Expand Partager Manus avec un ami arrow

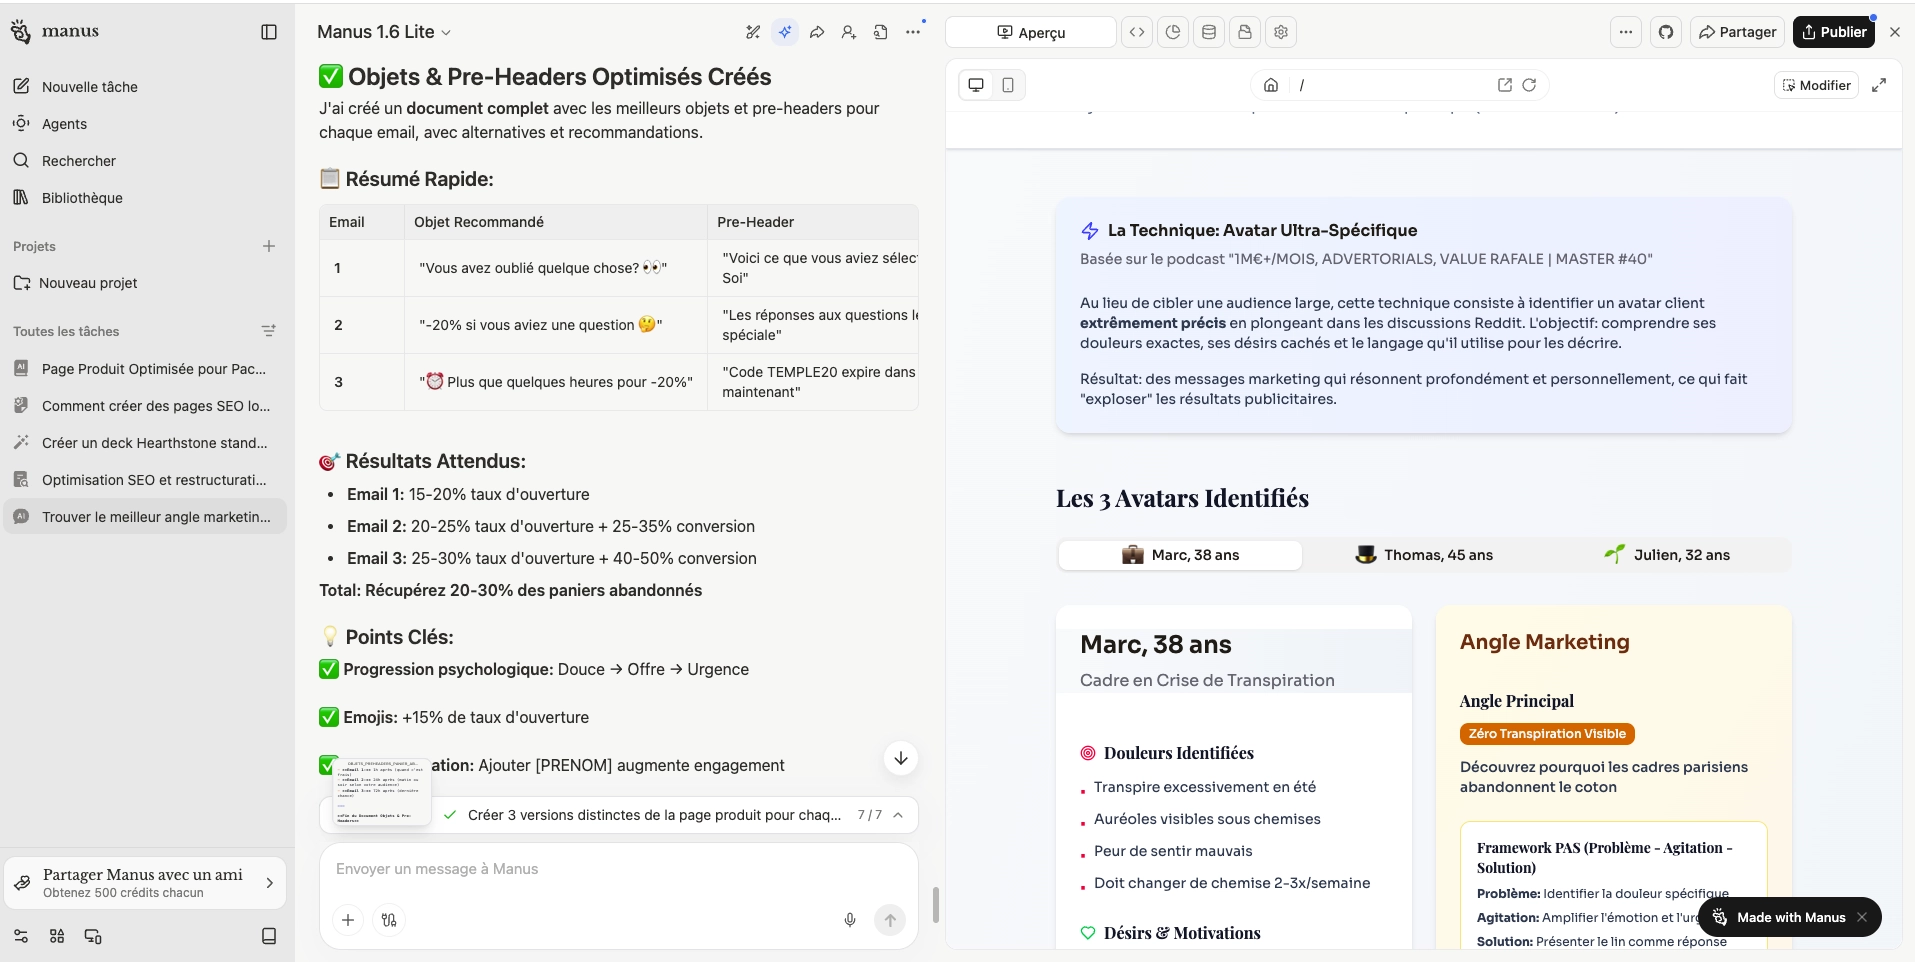tap(269, 883)
